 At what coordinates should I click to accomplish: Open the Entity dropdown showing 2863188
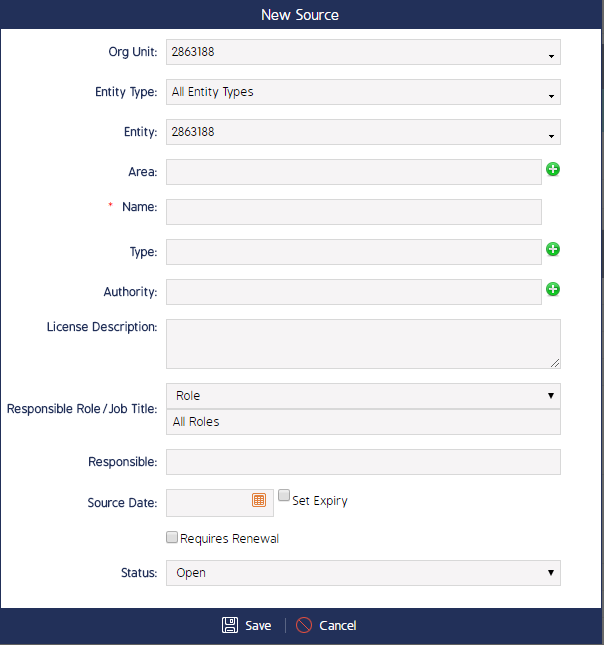363,132
